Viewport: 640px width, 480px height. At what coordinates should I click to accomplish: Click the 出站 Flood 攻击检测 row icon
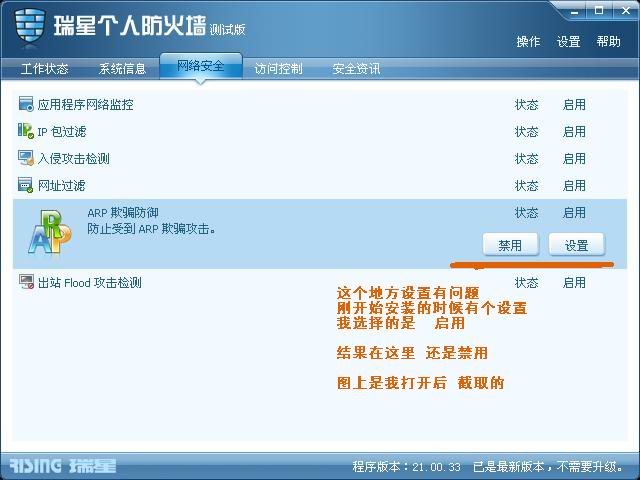pyautogui.click(x=27, y=282)
